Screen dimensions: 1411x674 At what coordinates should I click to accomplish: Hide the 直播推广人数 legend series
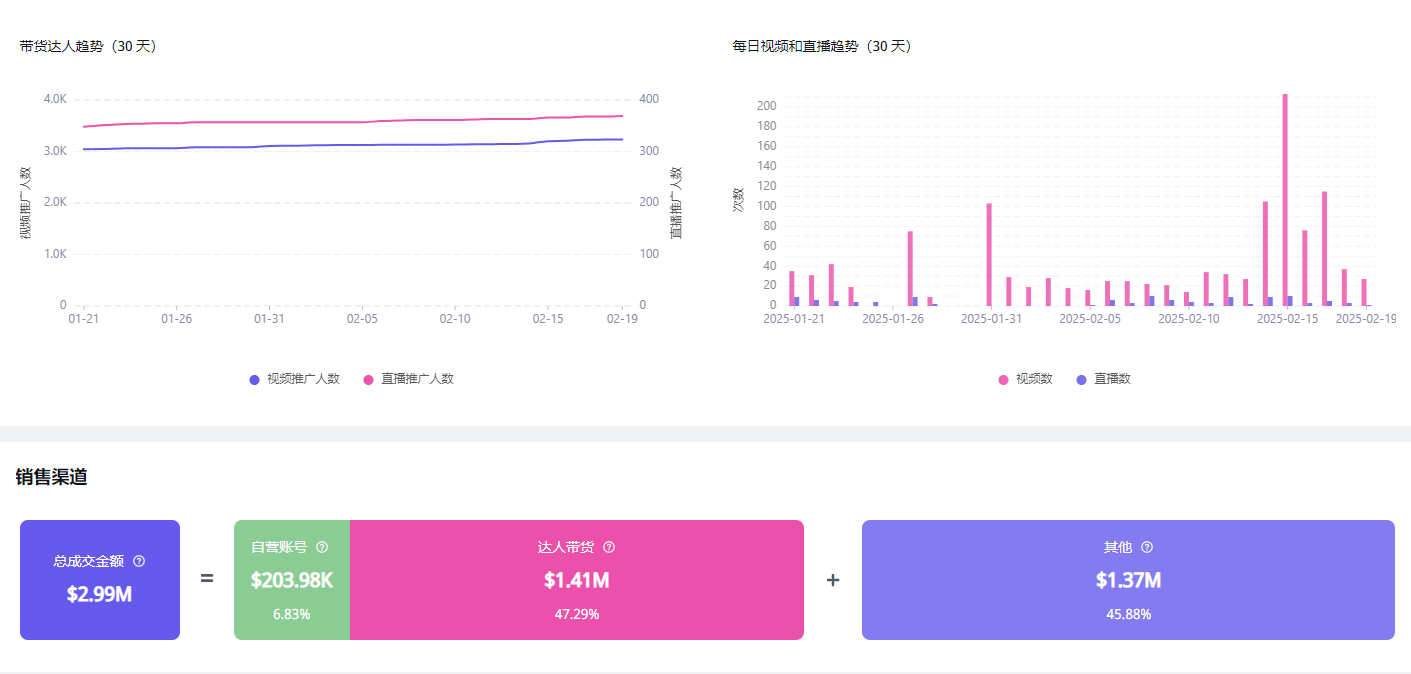408,379
